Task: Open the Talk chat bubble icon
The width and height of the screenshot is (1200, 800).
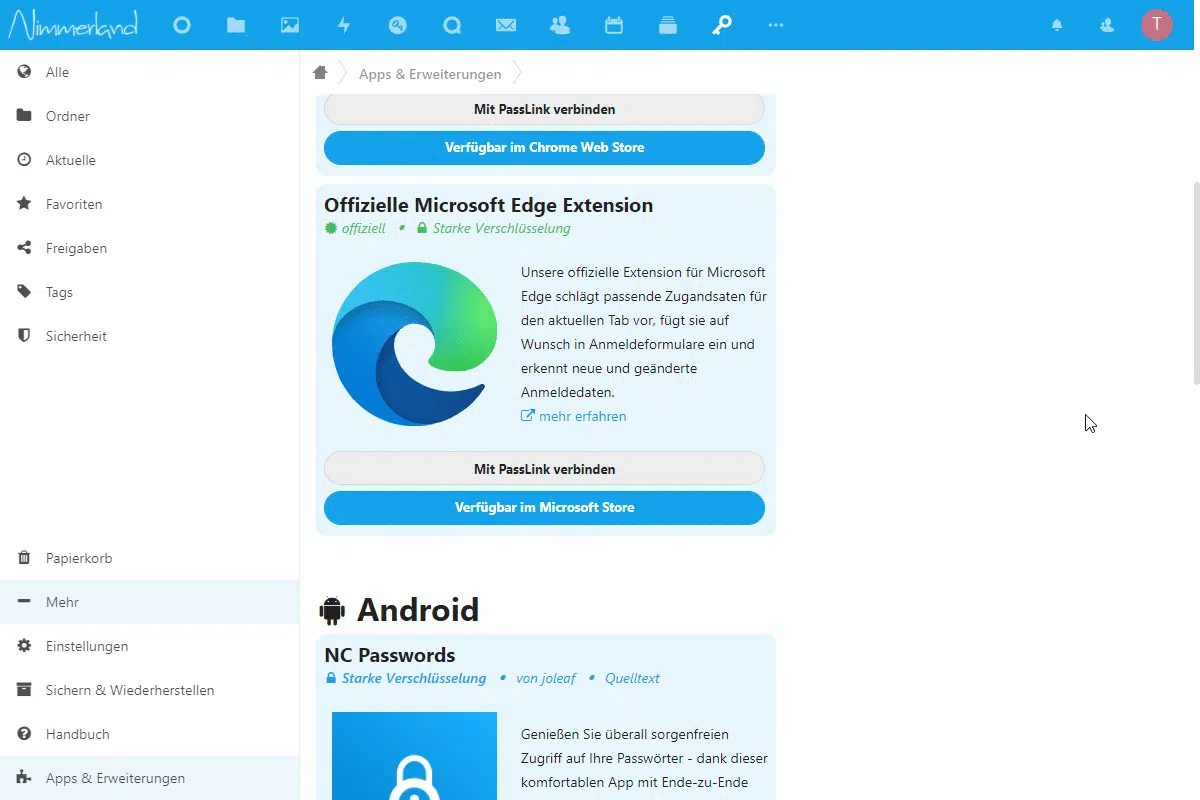Action: click(x=452, y=25)
